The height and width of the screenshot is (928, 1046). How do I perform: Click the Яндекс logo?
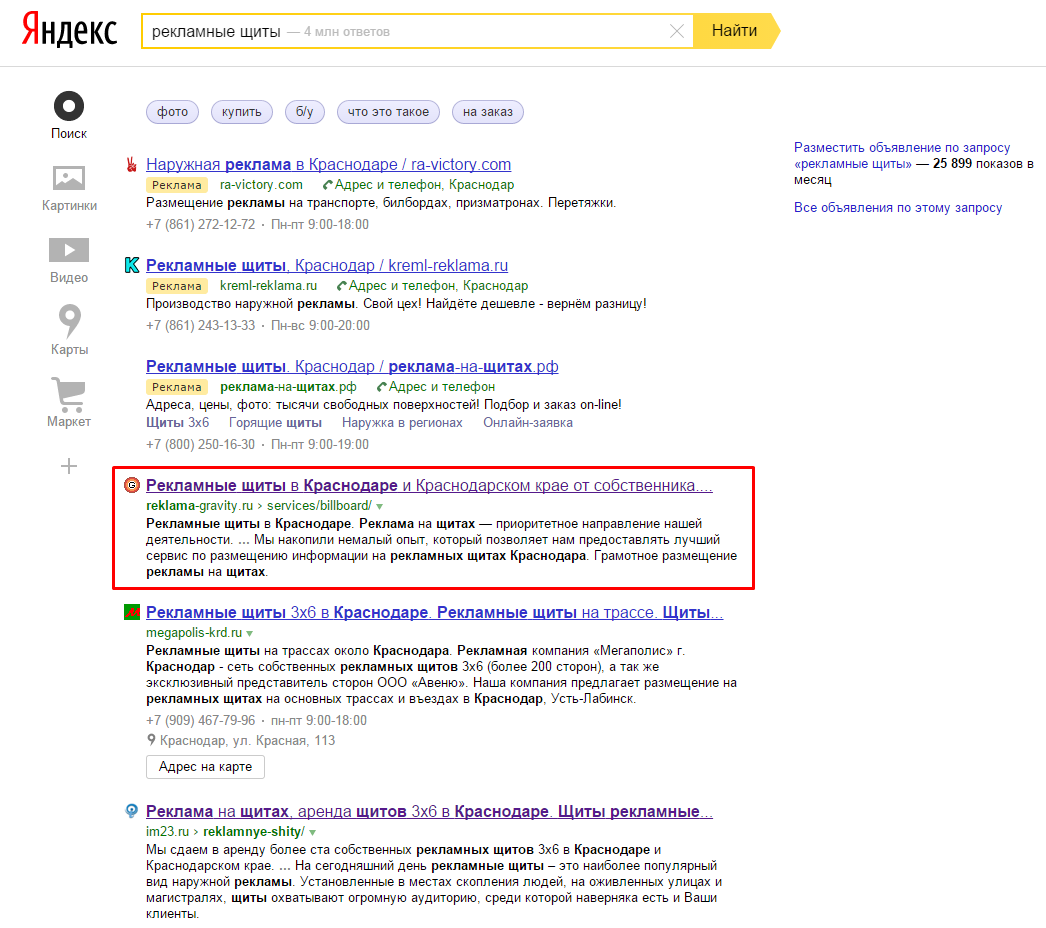tap(69, 30)
